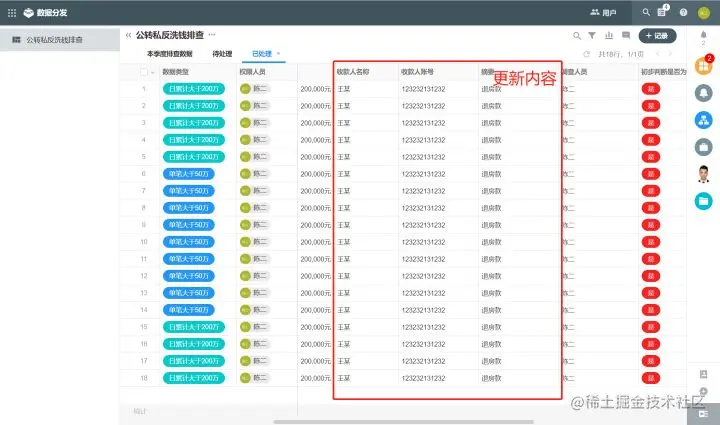Viewport: 720px width, 425px height.
Task: Refresh the table with the reload icon
Action: pyautogui.click(x=586, y=54)
